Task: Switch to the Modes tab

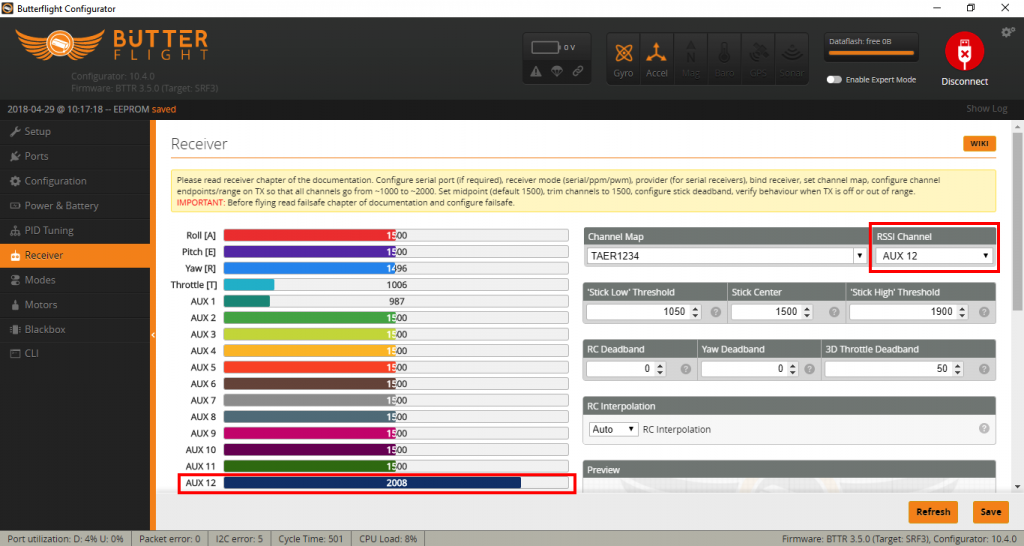Action: click(40, 280)
